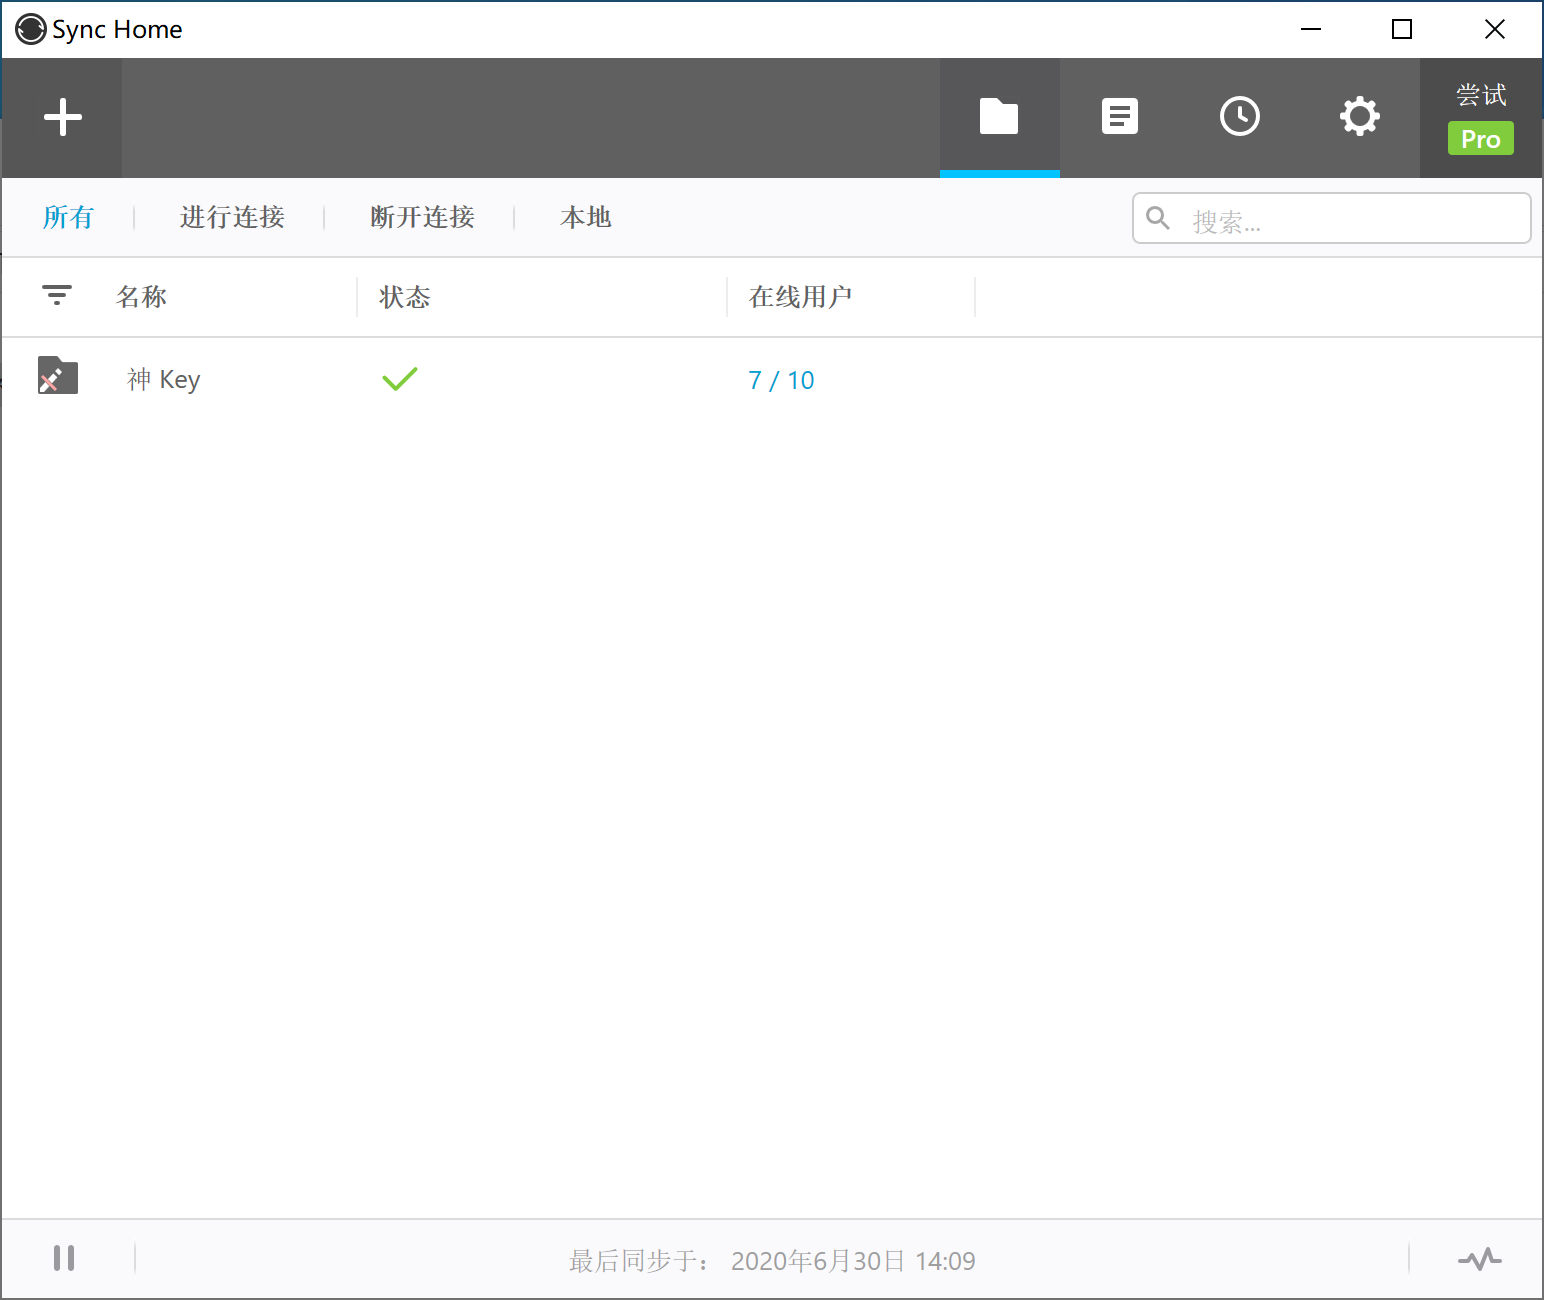Select the 本地 filter tab
Image resolution: width=1544 pixels, height=1300 pixels.
click(x=586, y=217)
